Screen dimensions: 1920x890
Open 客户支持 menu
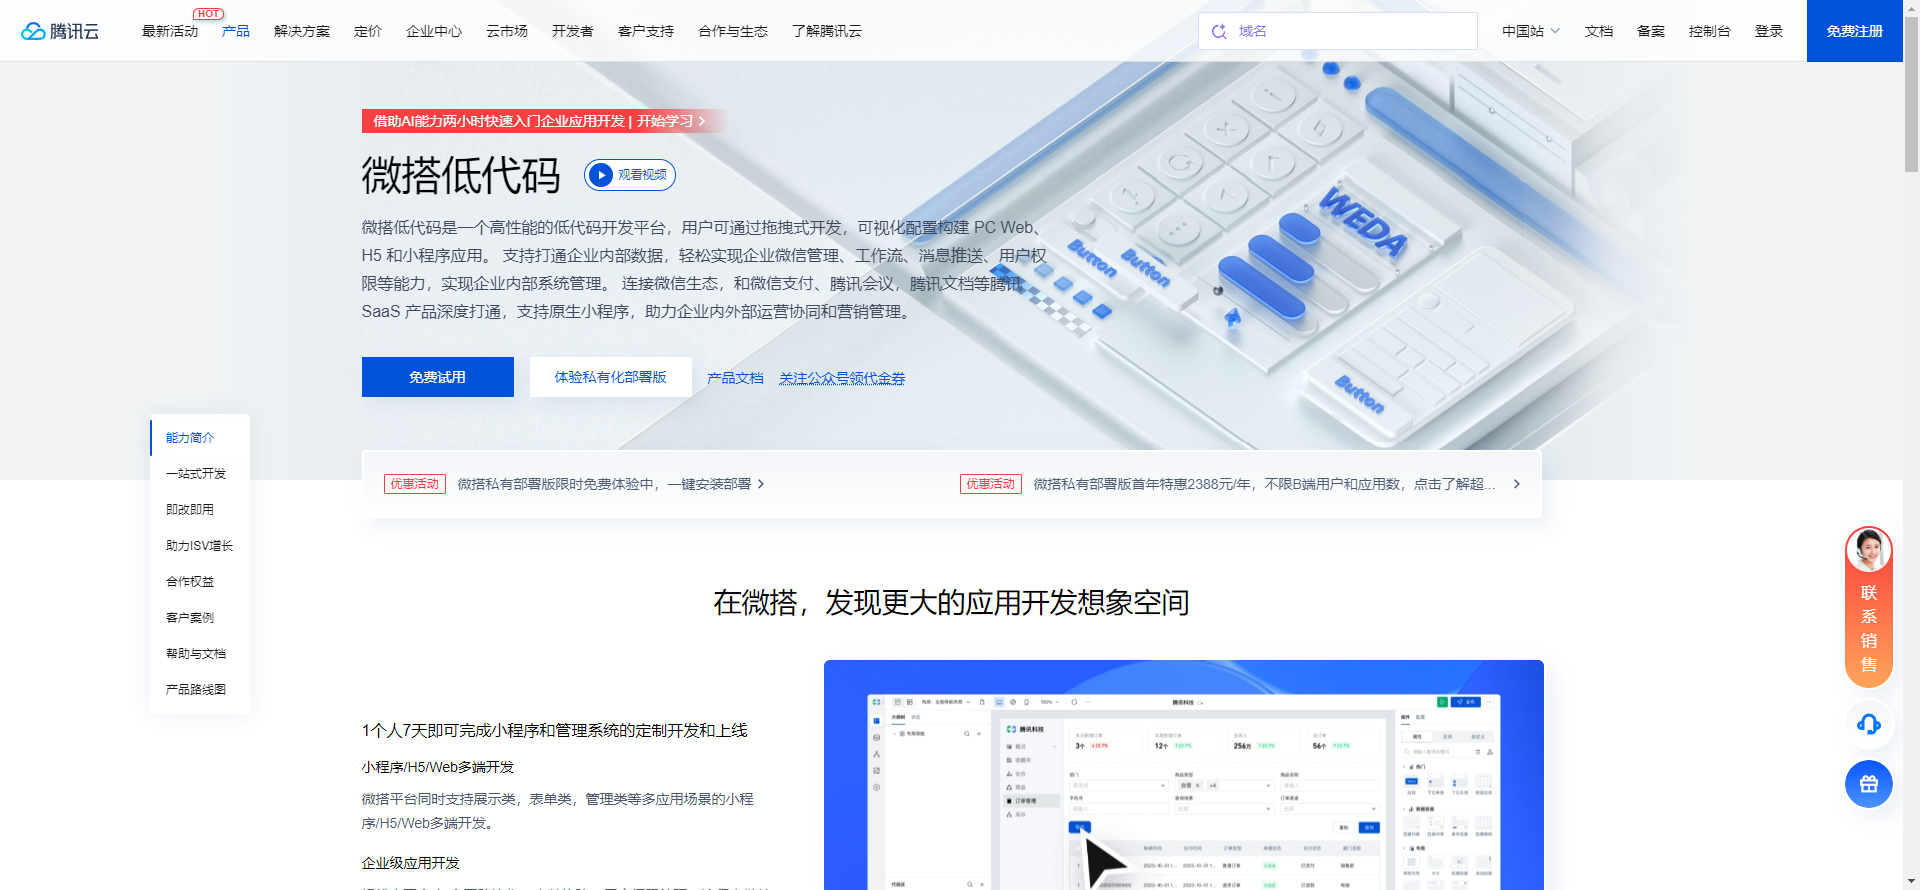pyautogui.click(x=646, y=31)
